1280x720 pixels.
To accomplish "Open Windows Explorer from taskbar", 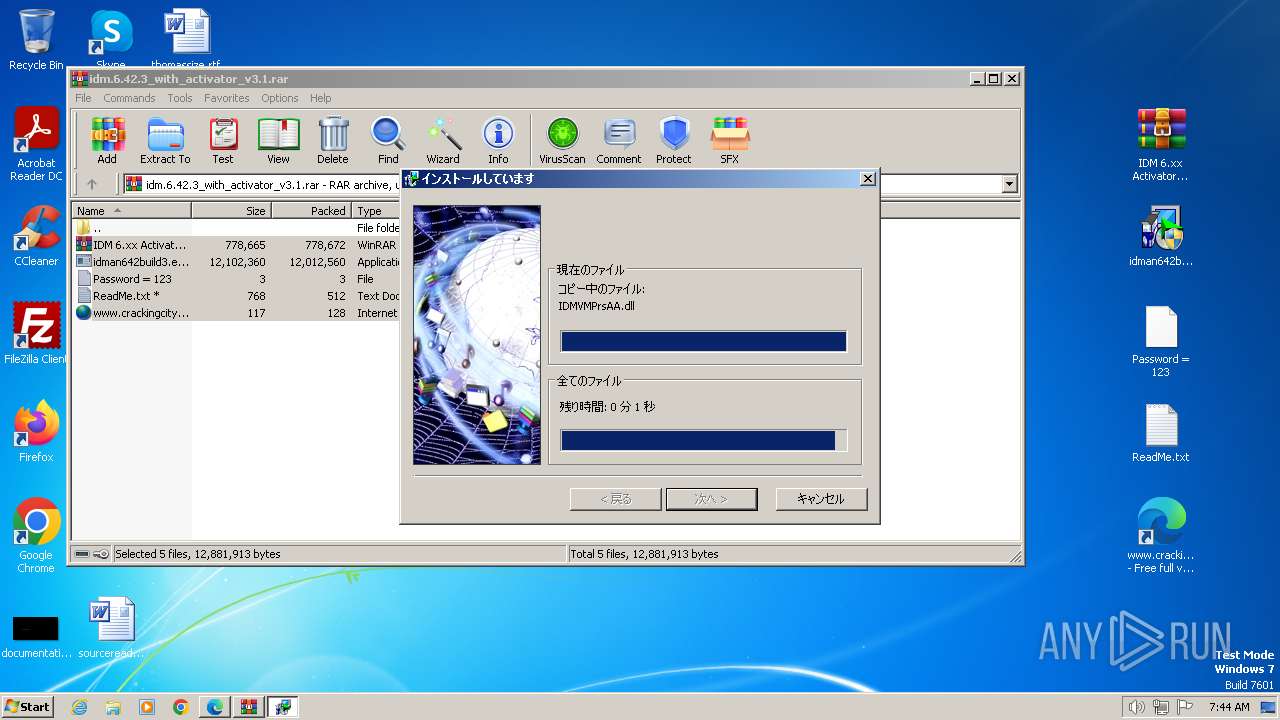I will pos(113,707).
